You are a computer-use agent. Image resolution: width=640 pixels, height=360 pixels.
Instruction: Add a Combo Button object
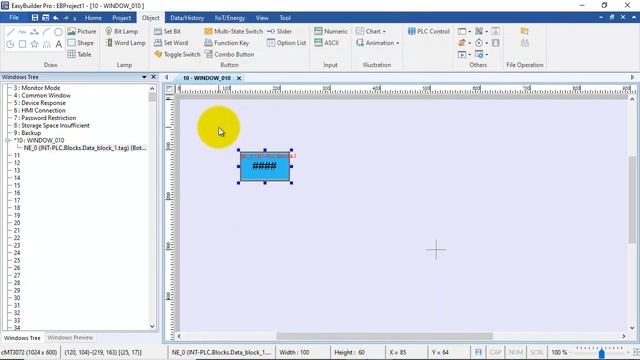point(229,54)
